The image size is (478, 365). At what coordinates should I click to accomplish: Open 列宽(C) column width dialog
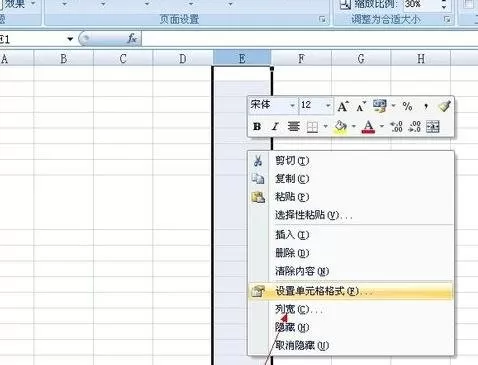[351, 310]
